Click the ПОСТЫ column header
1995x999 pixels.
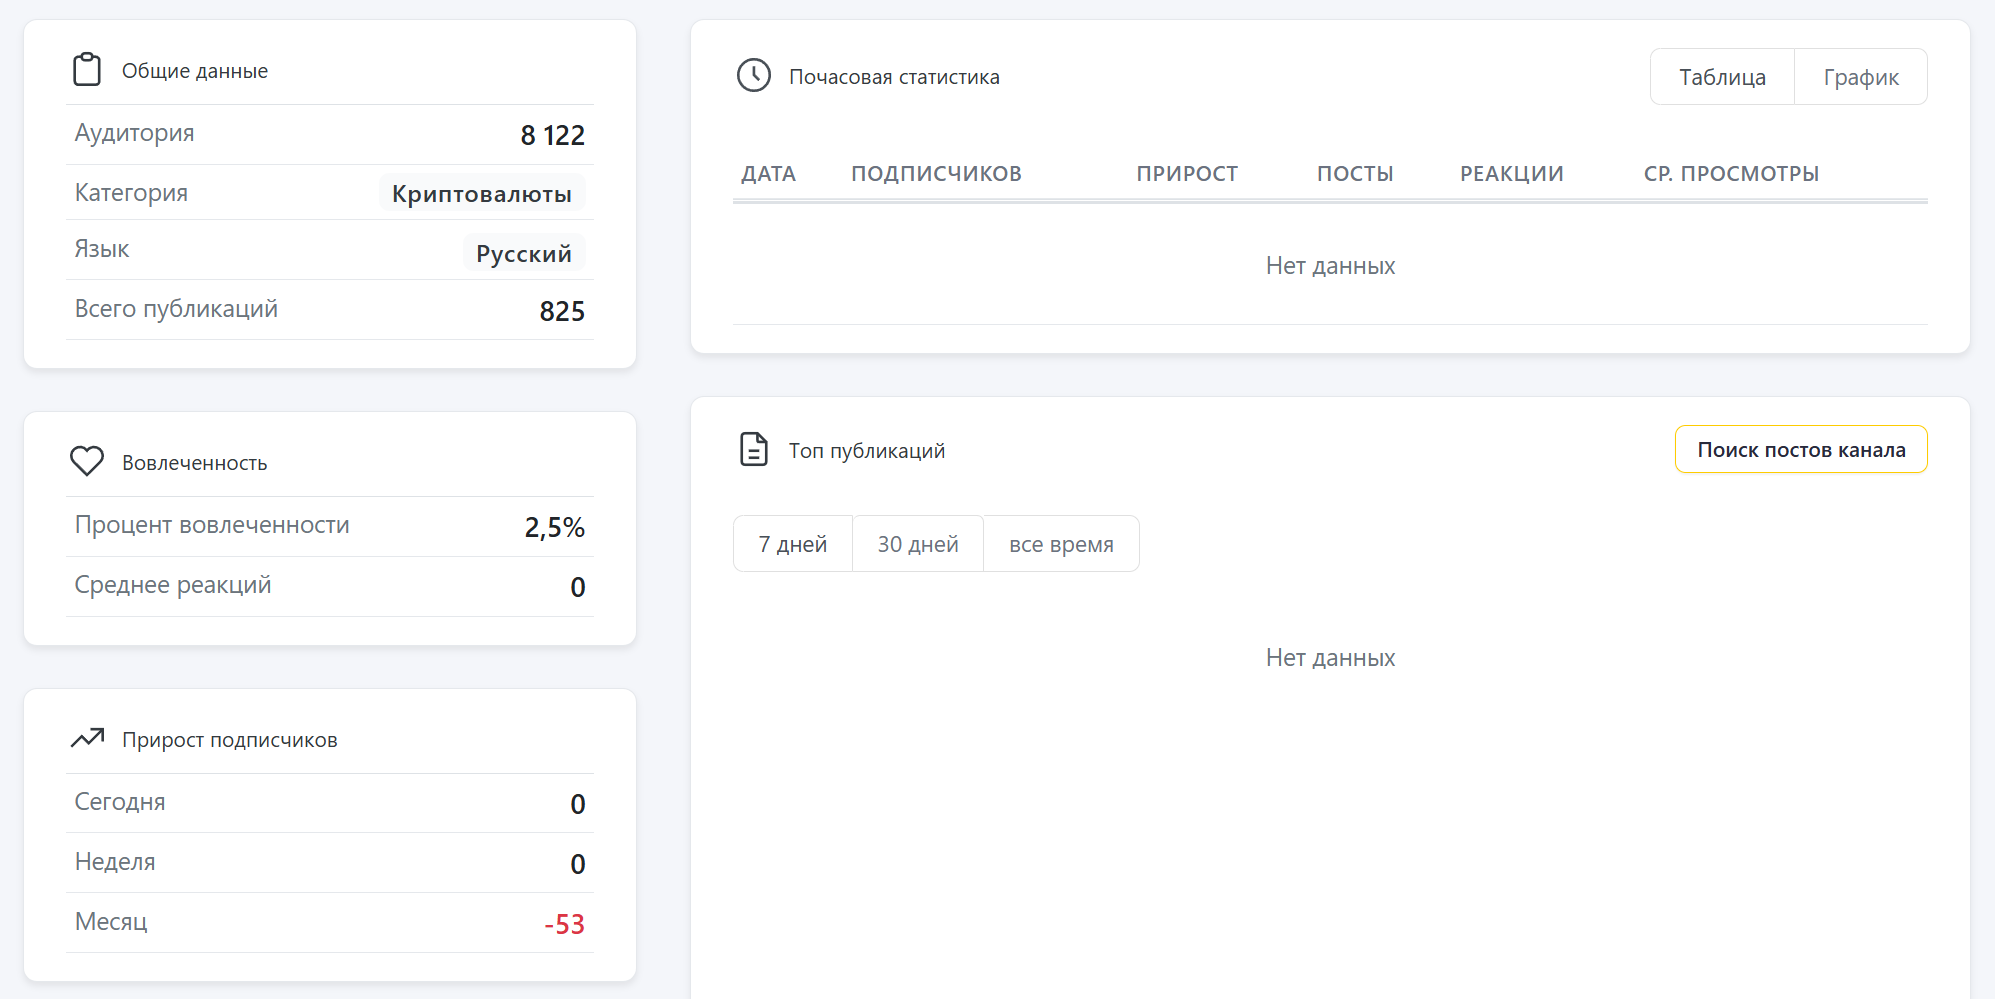pyautogui.click(x=1355, y=174)
